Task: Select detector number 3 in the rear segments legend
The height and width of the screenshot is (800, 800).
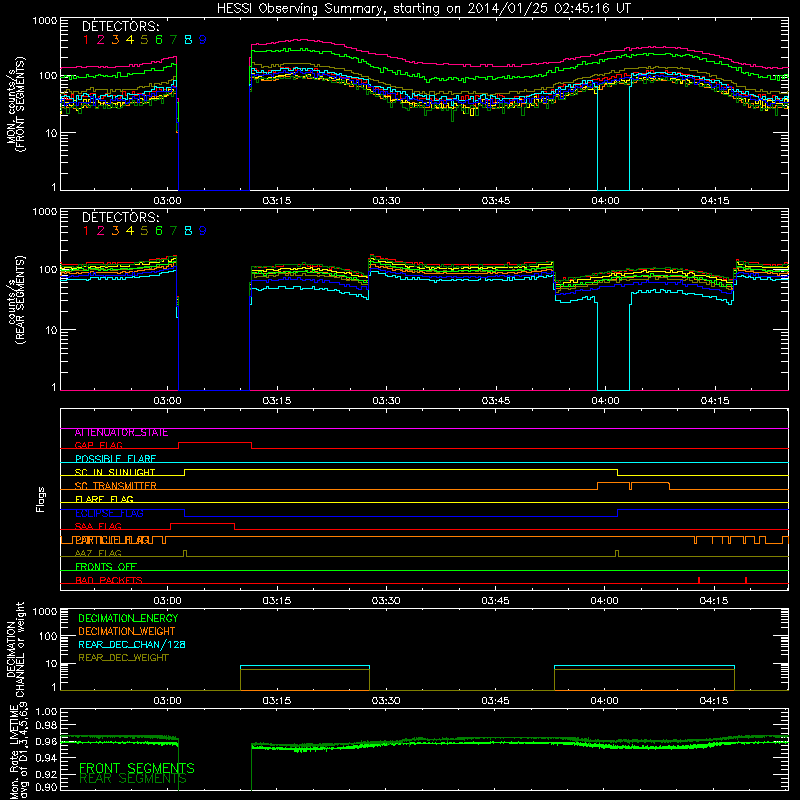Action: (115, 231)
